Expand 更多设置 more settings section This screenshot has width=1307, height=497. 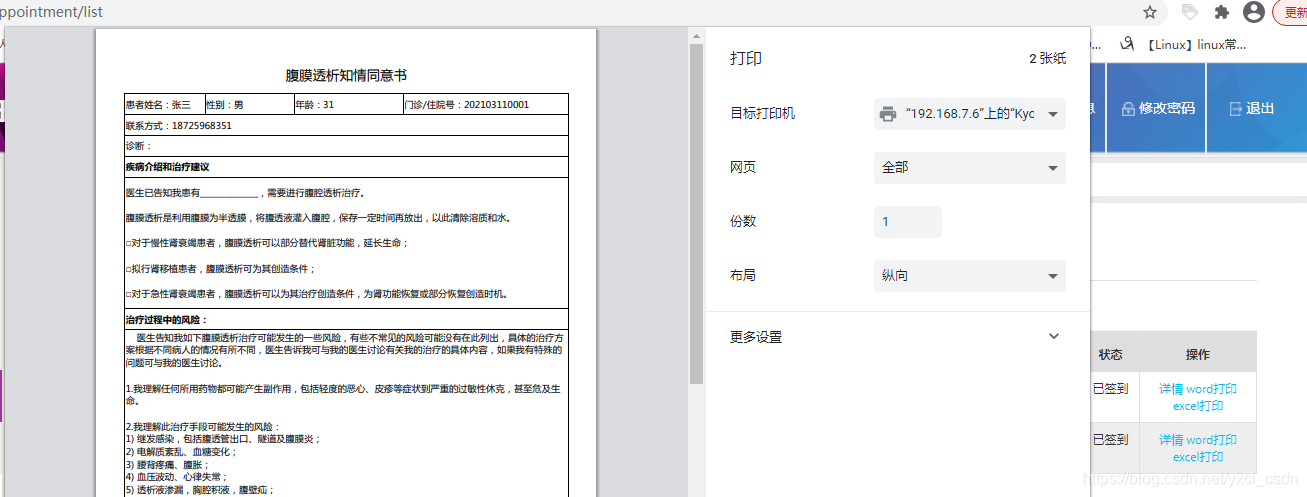click(x=897, y=337)
